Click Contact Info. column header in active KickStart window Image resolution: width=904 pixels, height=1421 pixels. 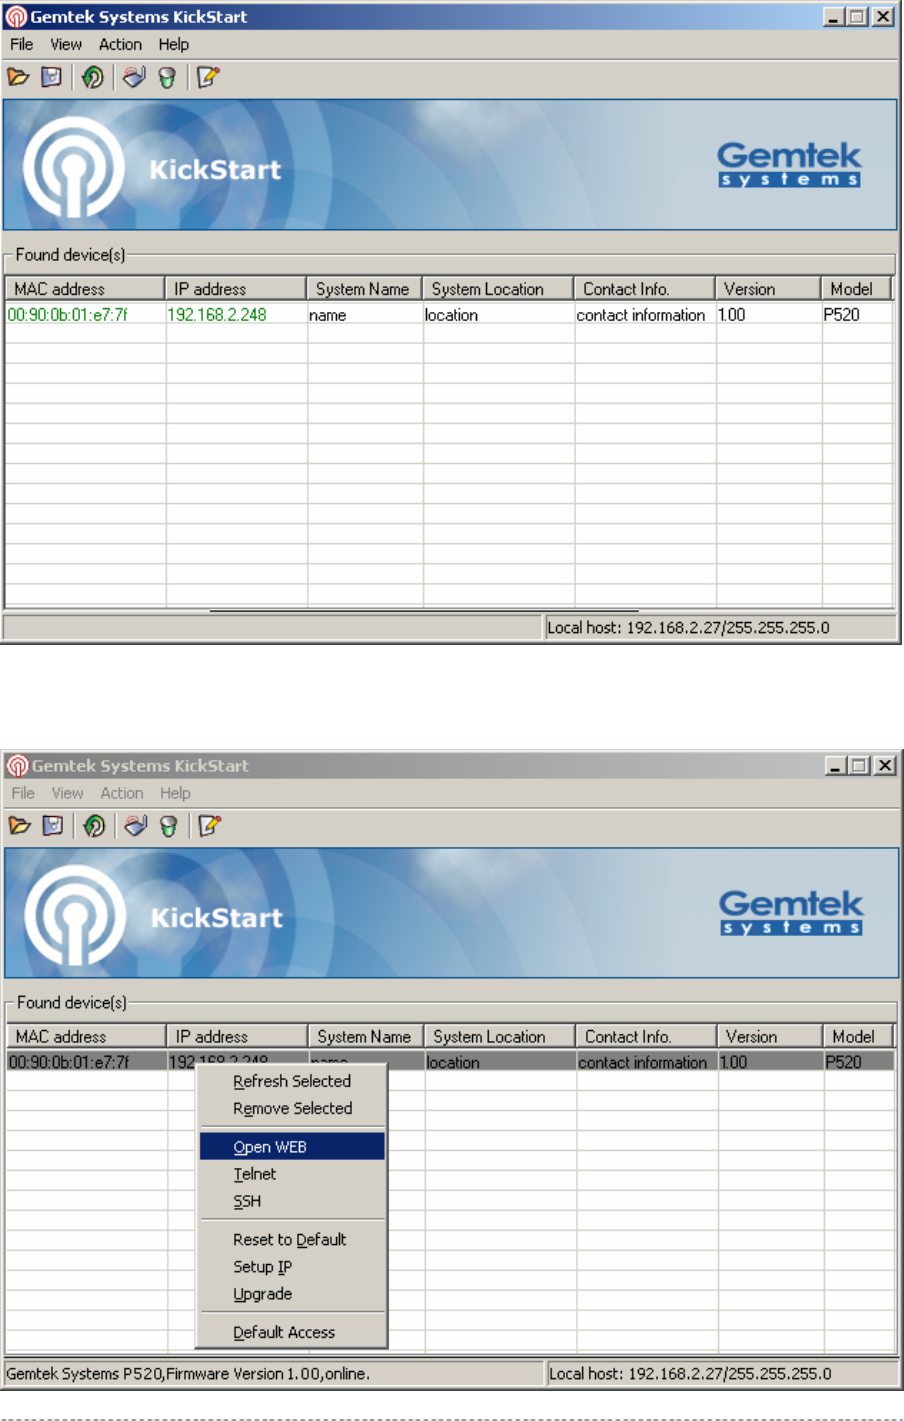[x=644, y=289]
